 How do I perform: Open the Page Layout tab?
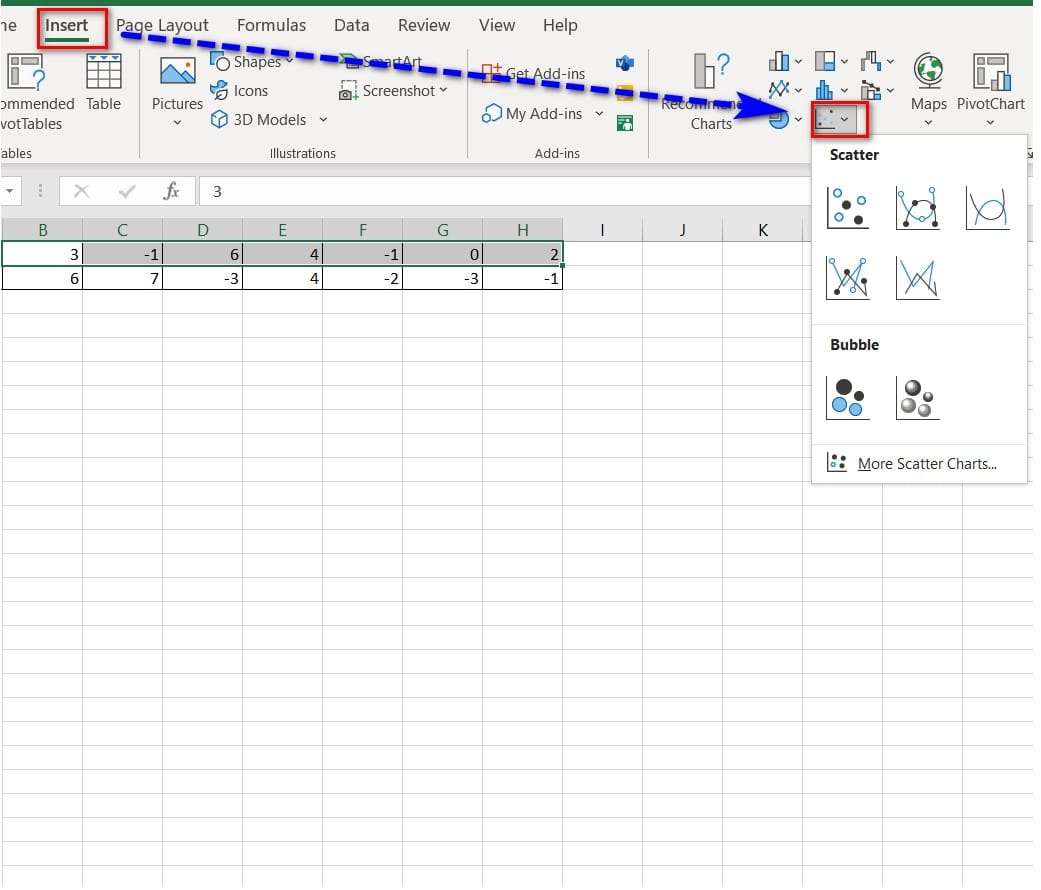click(162, 25)
